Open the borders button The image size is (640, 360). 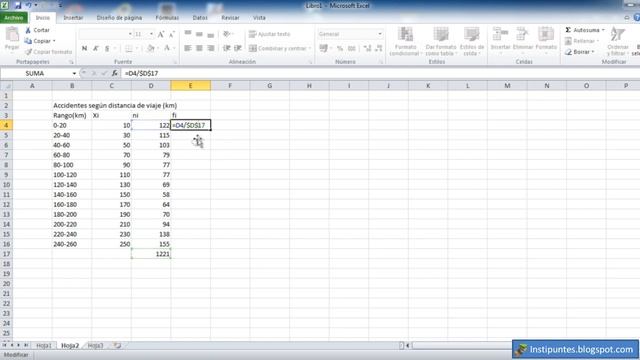tap(129, 48)
